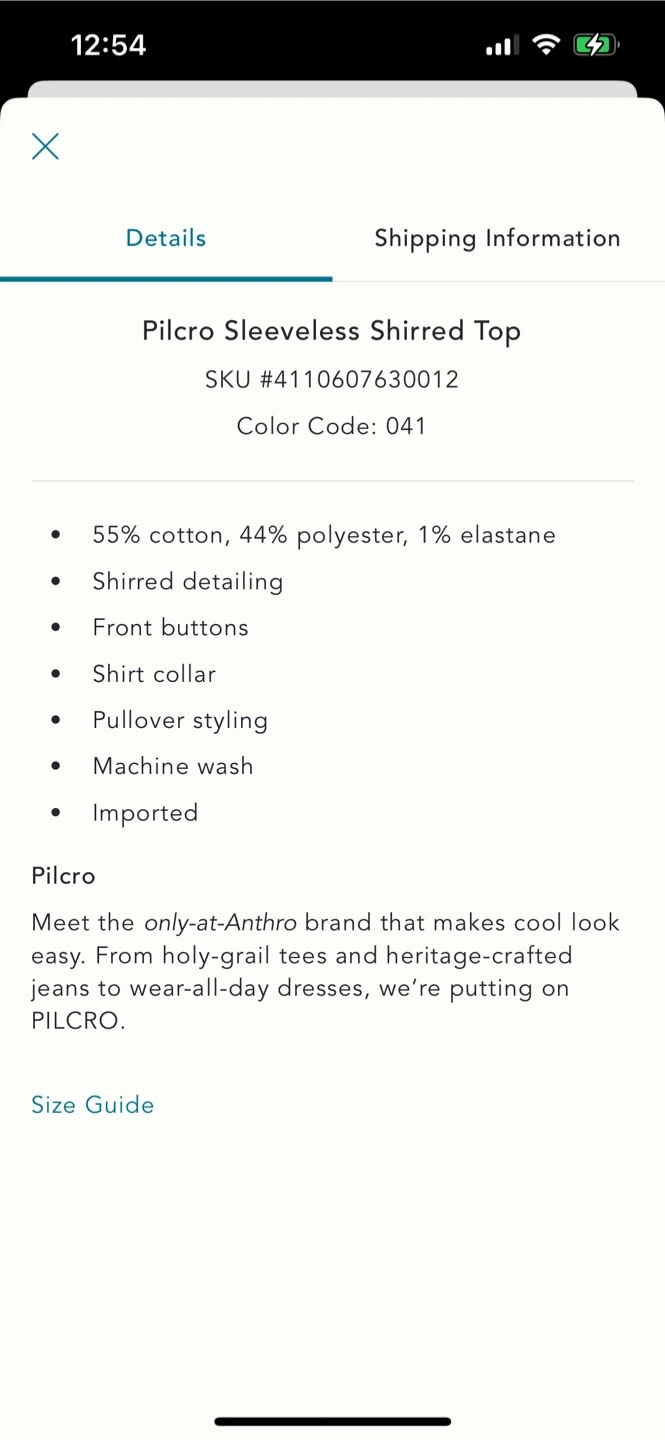This screenshot has width=665, height=1440.
Task: Close the product details sheet
Action: pos(45,146)
